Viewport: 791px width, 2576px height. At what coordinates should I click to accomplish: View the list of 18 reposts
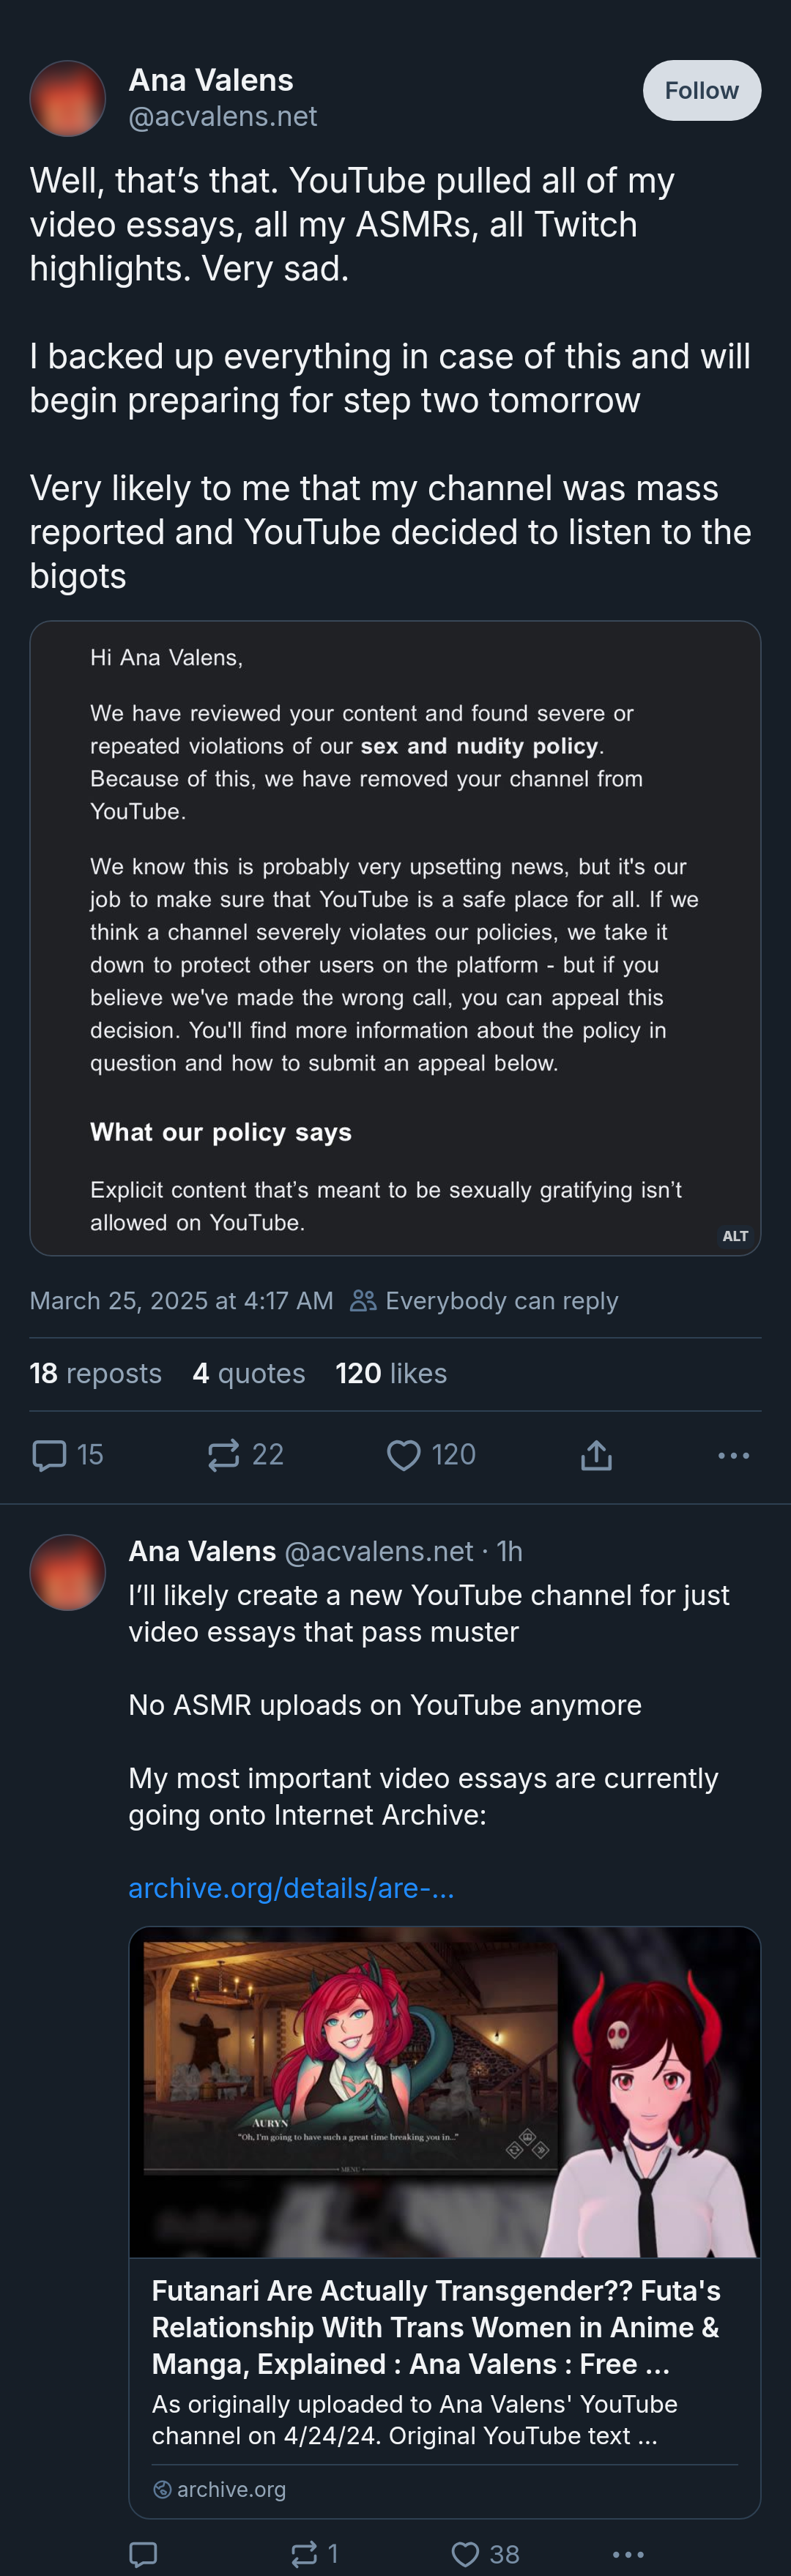coord(95,1373)
